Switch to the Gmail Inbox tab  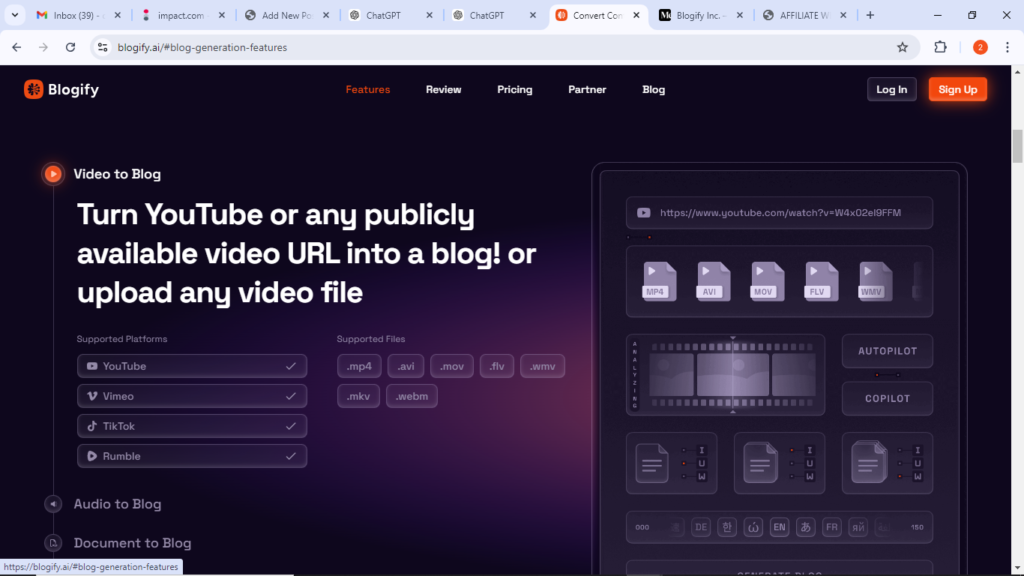pos(79,15)
